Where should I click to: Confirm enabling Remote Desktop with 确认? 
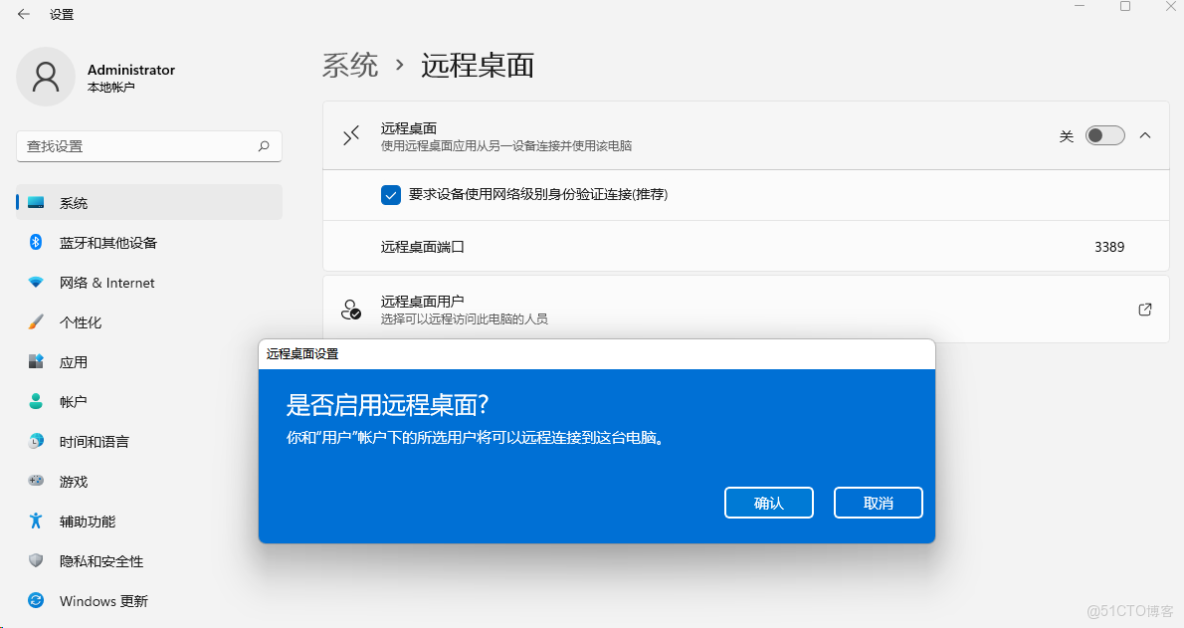tap(768, 502)
